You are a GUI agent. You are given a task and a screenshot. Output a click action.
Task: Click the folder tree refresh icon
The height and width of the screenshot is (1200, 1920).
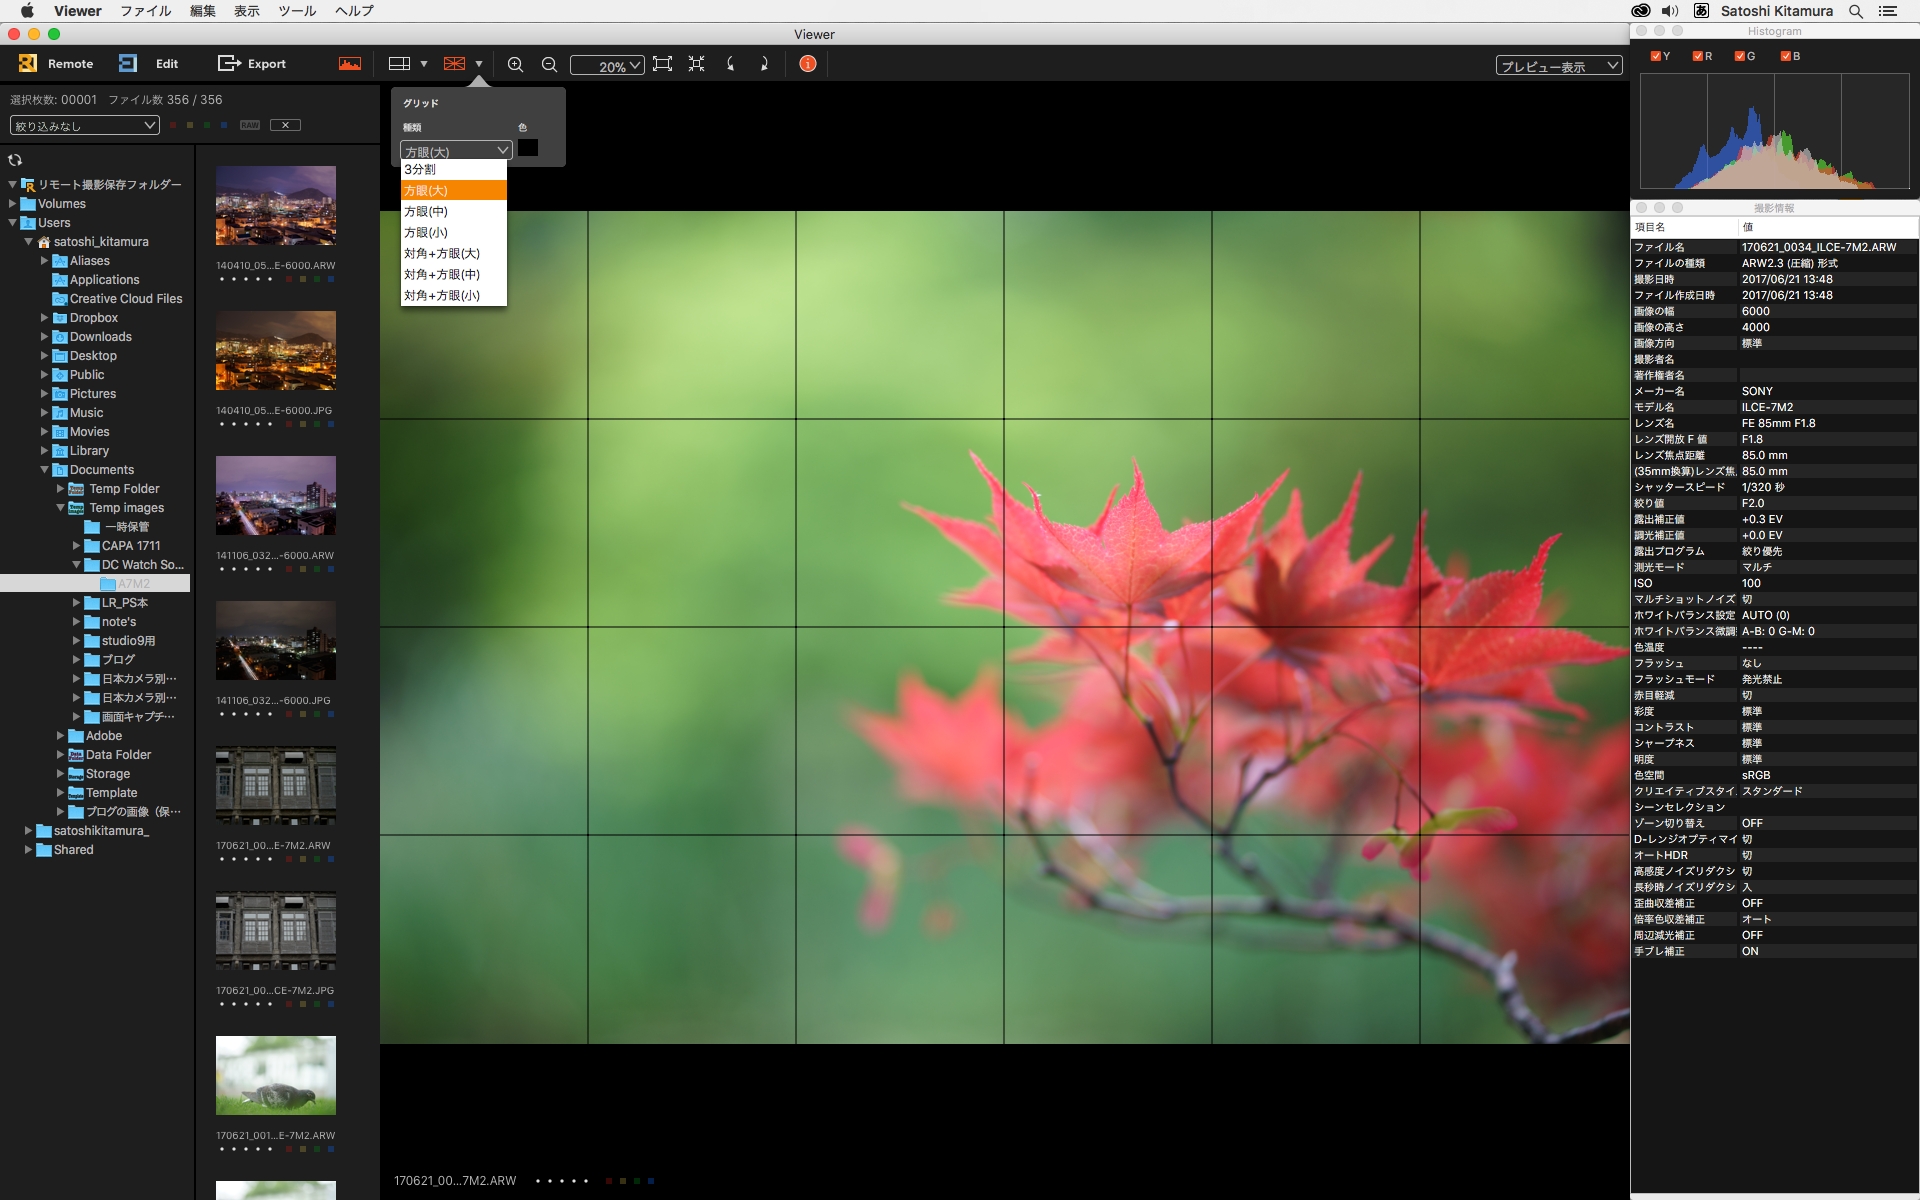pyautogui.click(x=15, y=160)
